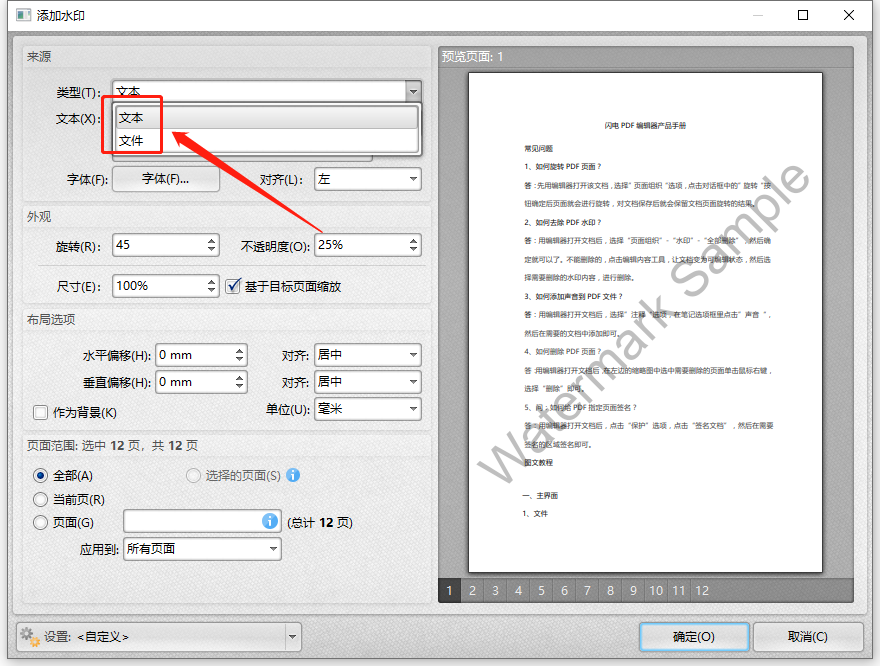Select 文本 option in type dropdown list
This screenshot has width=880, height=666.
[267, 118]
